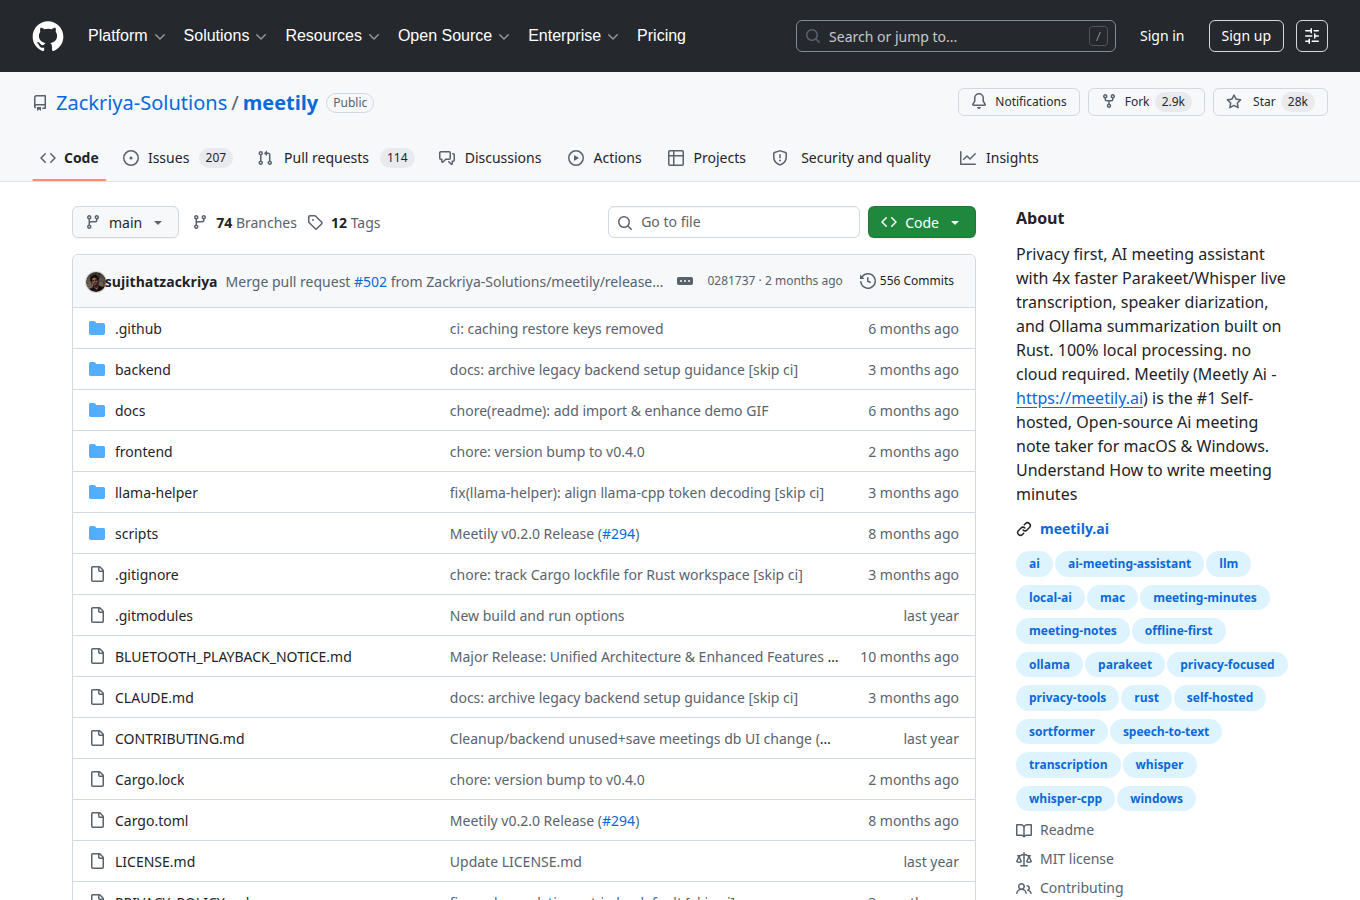1360x900 pixels.
Task: Switch to the Pull requests tab
Action: pos(335,158)
